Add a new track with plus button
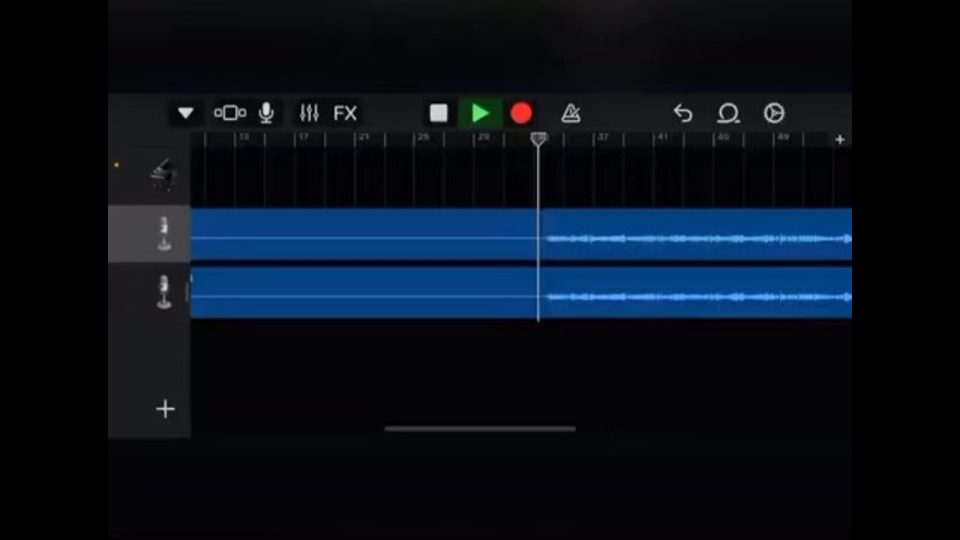The image size is (960, 540). tap(165, 409)
